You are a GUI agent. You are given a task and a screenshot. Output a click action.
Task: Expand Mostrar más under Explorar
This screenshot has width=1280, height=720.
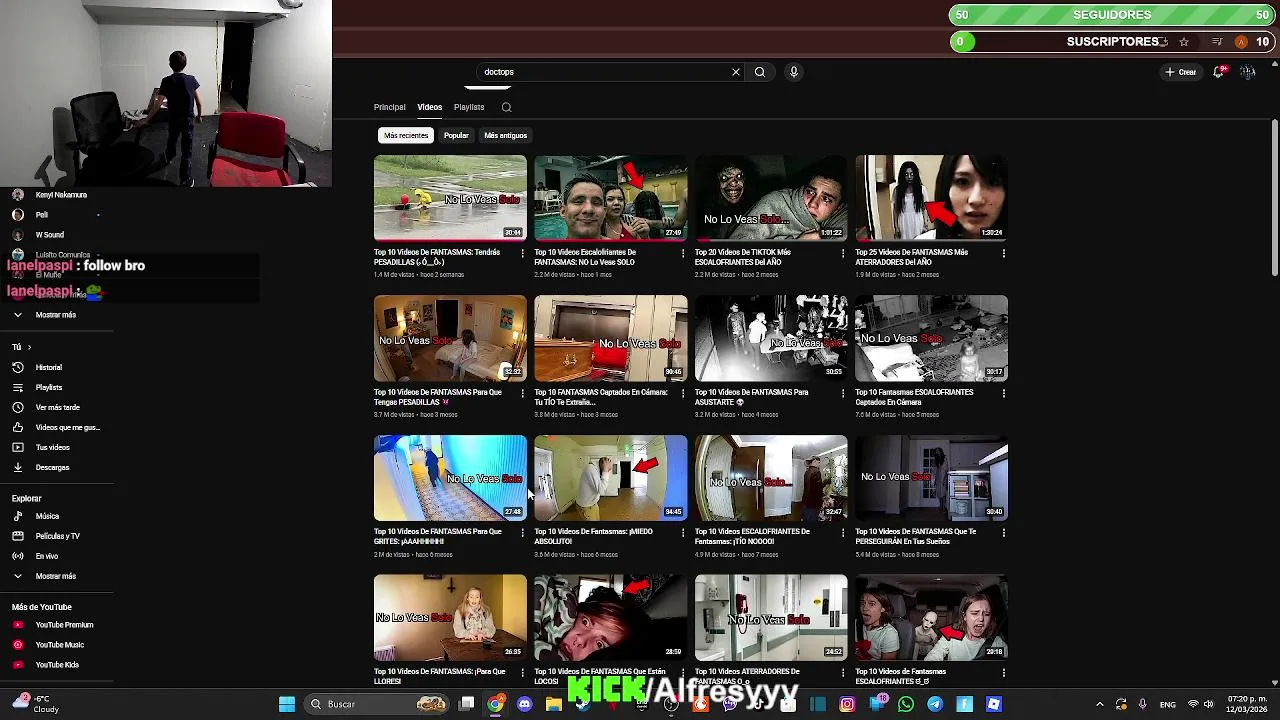[x=56, y=576]
